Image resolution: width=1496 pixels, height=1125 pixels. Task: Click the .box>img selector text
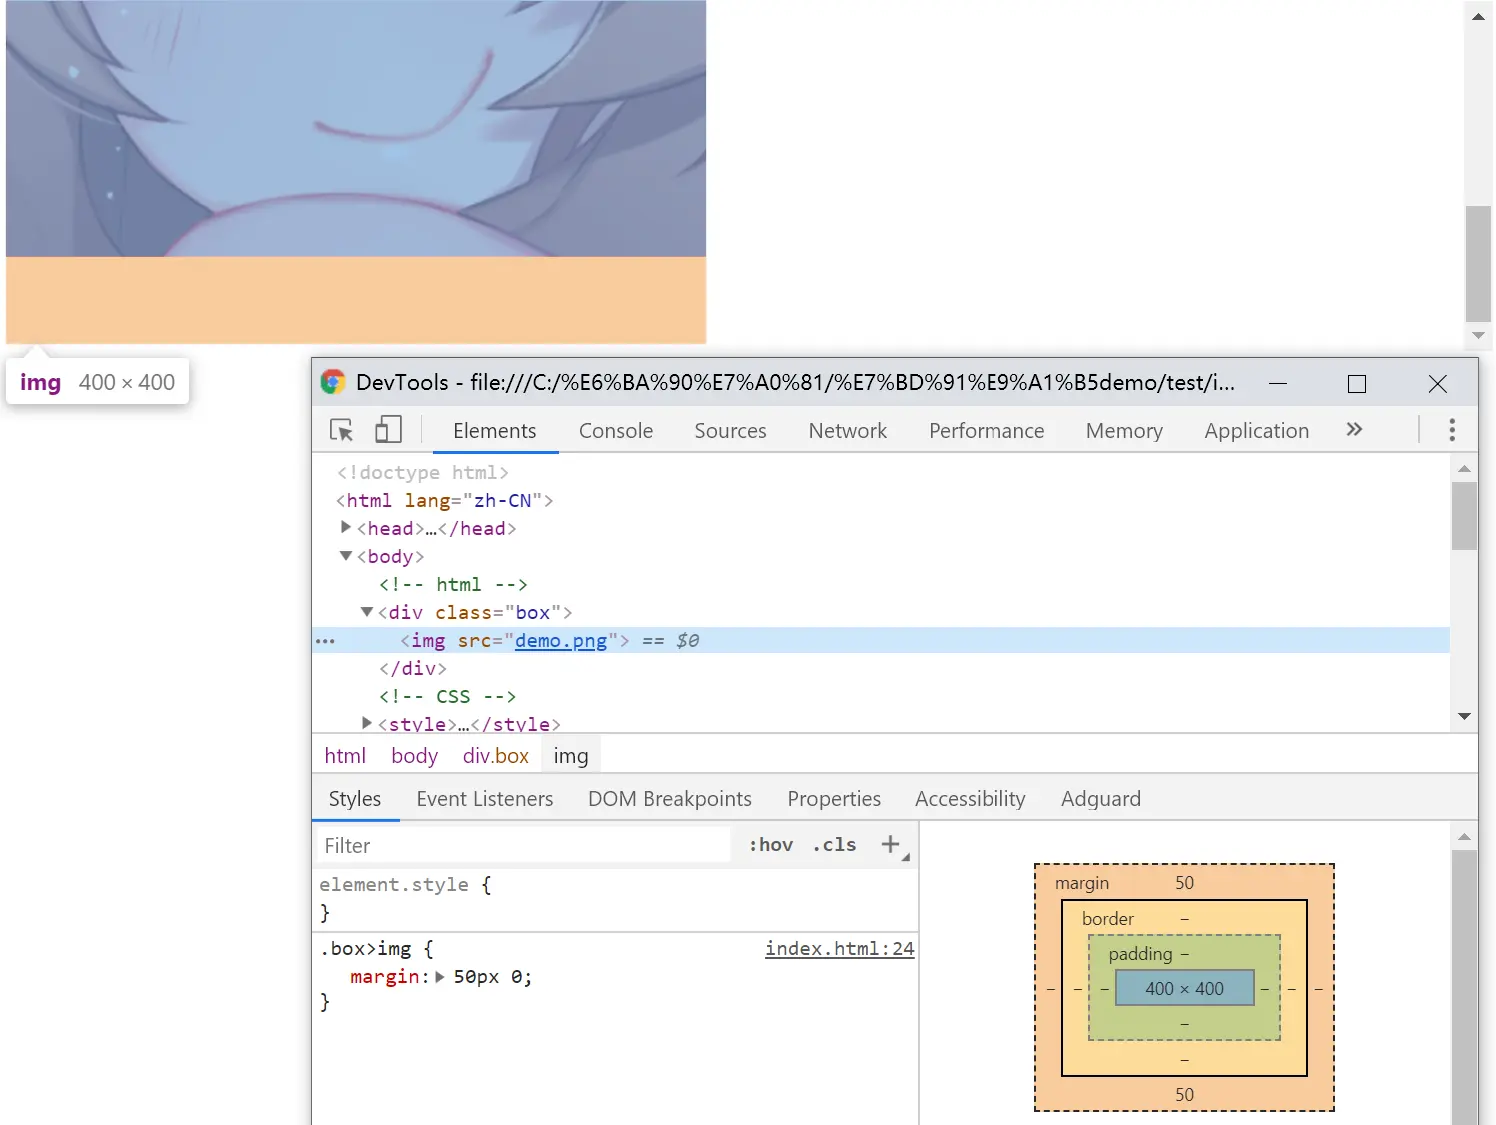366,949
